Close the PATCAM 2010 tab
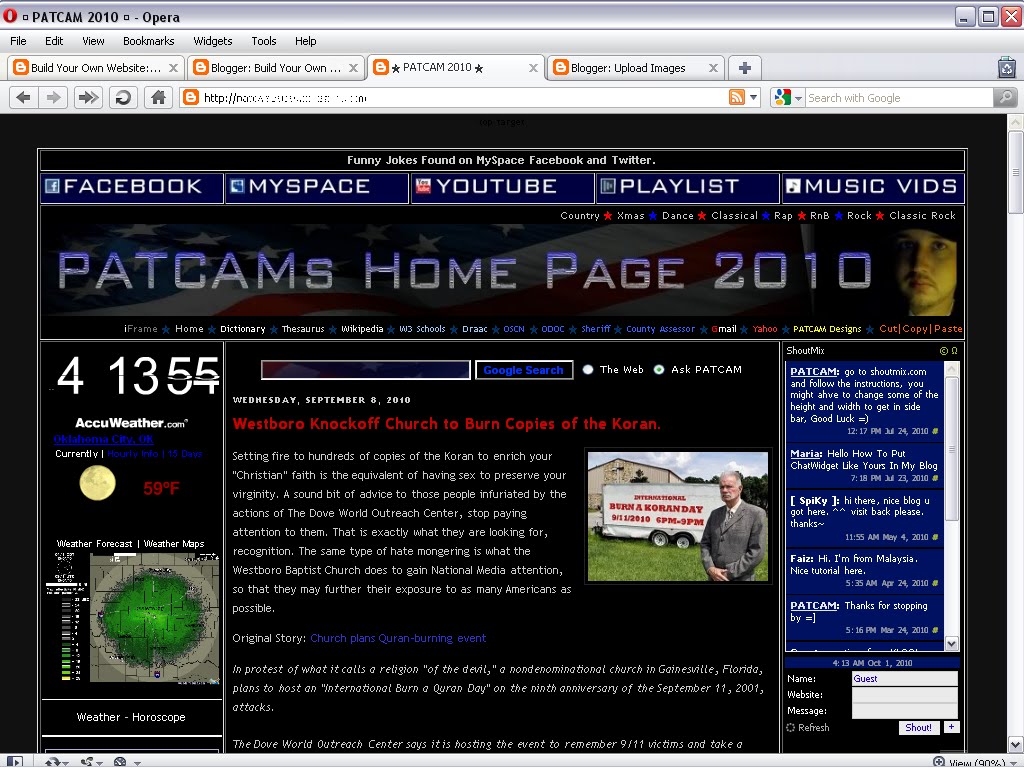 (534, 68)
